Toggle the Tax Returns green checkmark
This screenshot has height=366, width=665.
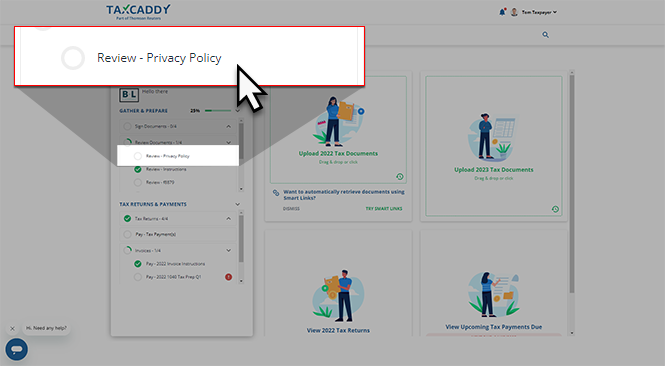(x=127, y=218)
